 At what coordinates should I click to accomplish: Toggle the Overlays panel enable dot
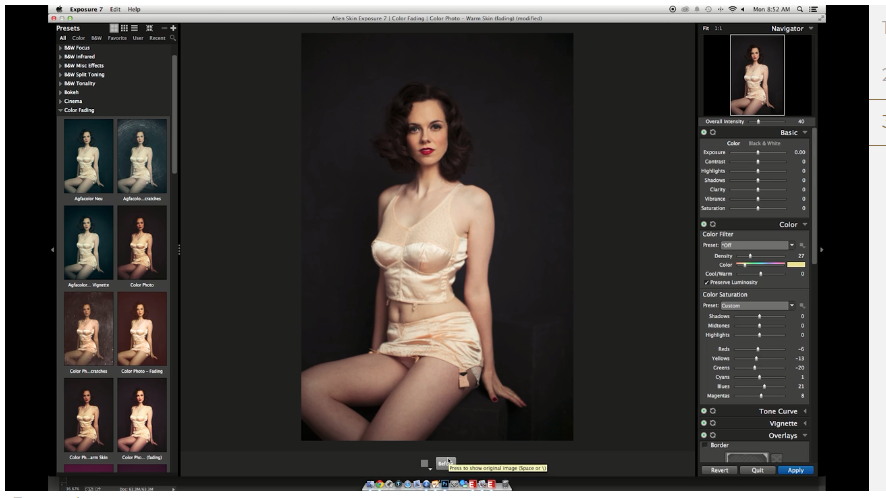pos(704,435)
